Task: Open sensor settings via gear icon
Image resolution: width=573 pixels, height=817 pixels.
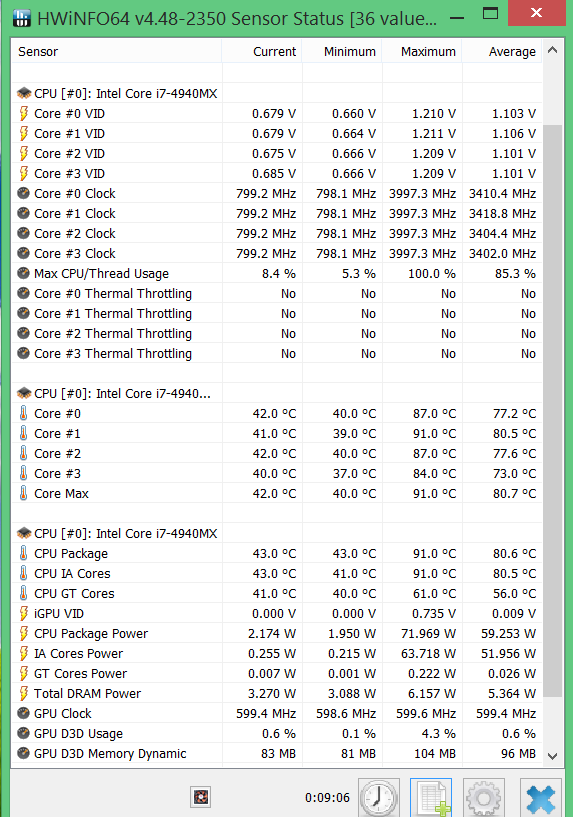Action: 484,797
